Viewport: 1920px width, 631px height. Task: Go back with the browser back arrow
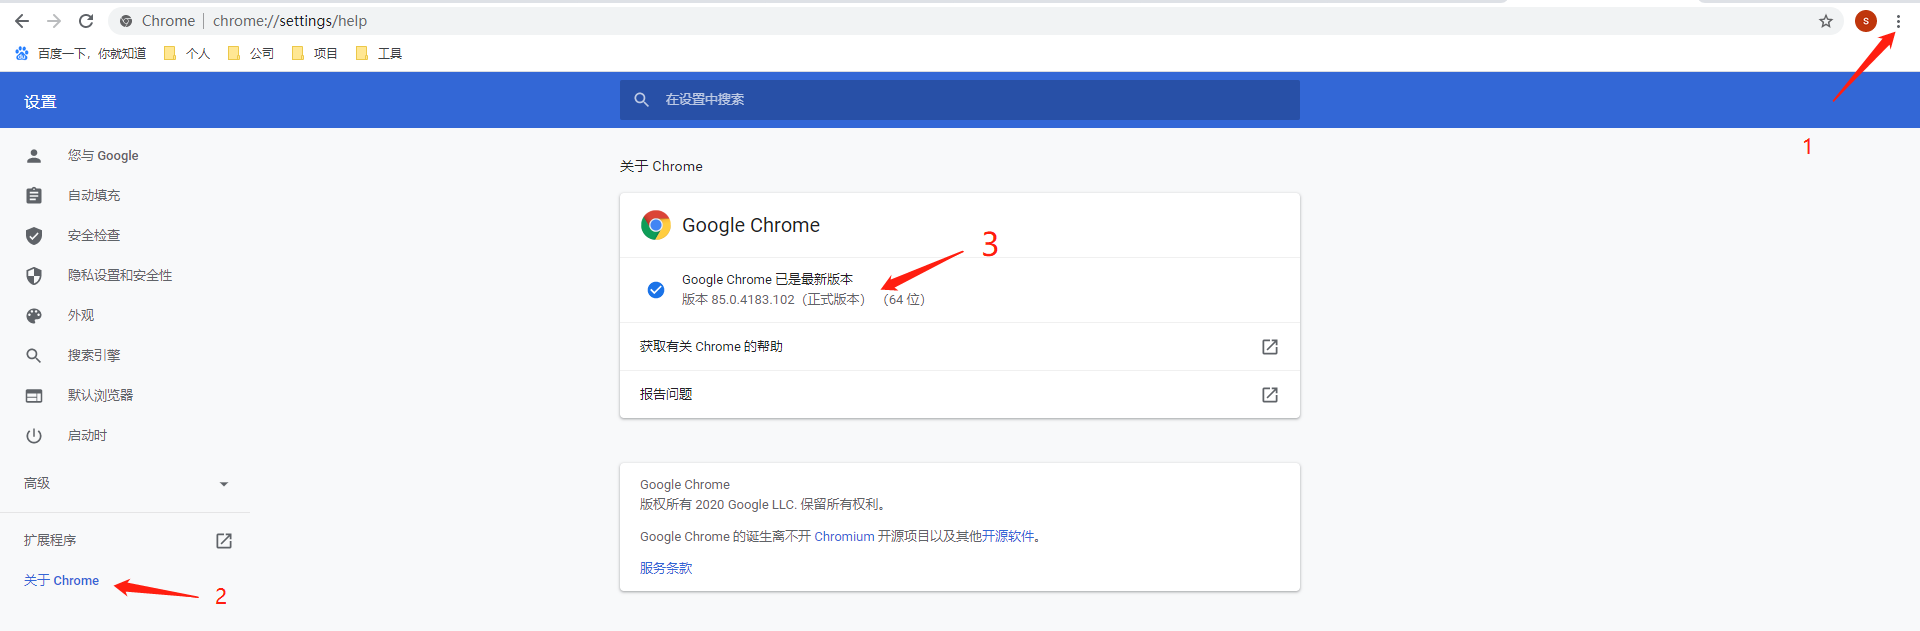(22, 21)
